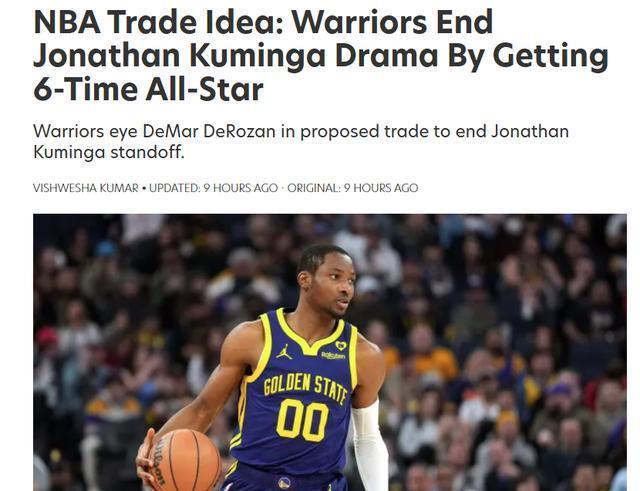Open the article hero image
Image resolution: width=640 pixels, height=491 pixels.
330,352
